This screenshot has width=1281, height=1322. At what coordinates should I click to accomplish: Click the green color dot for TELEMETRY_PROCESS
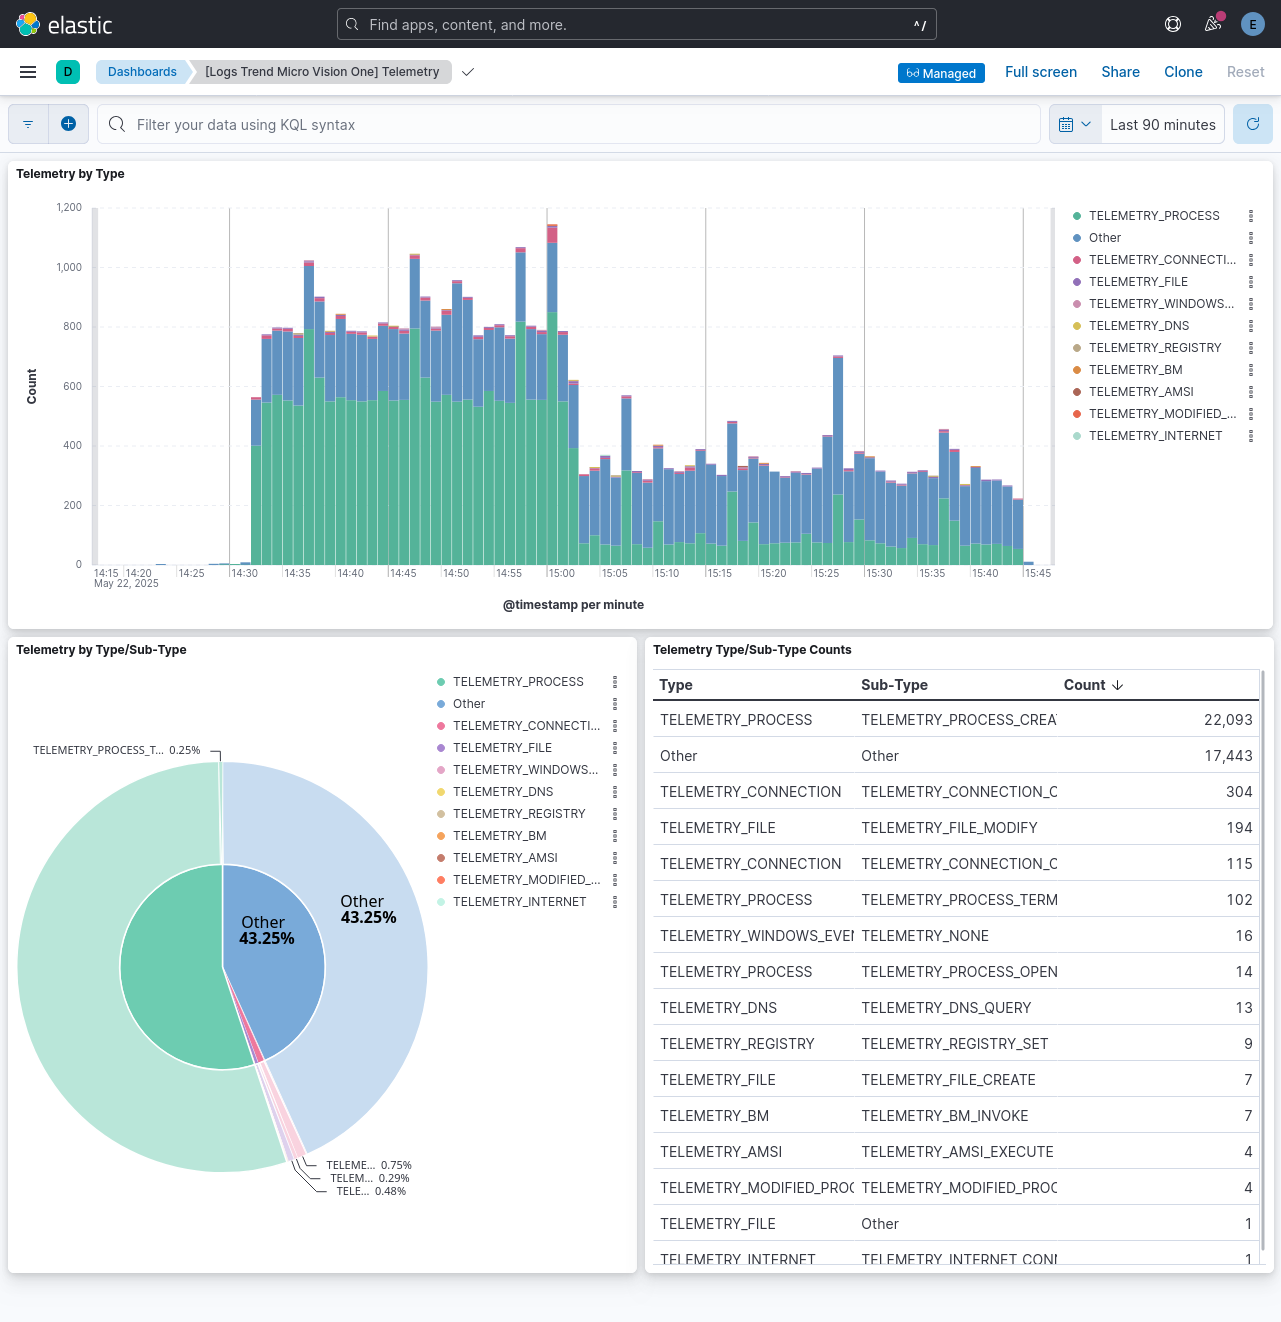tap(1076, 215)
